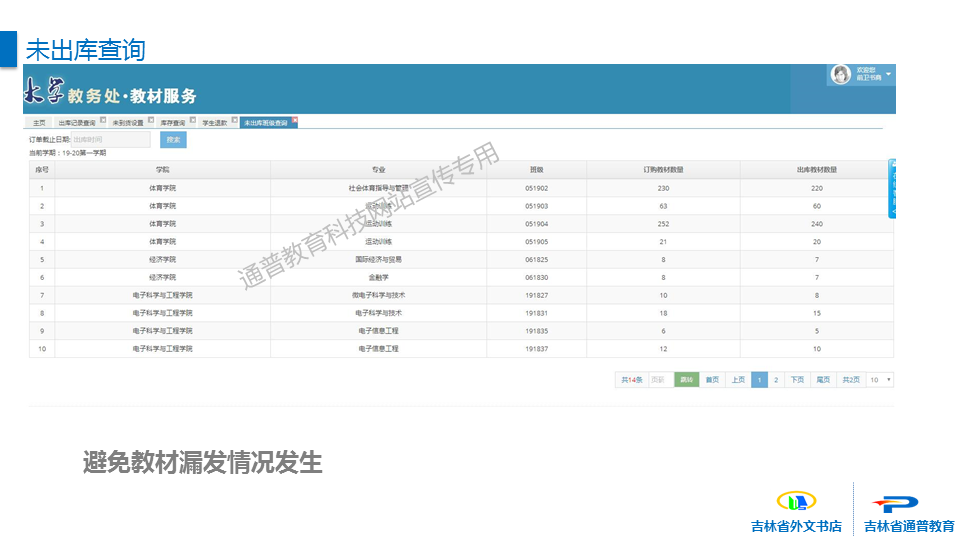Select class cell 051902

pos(536,189)
